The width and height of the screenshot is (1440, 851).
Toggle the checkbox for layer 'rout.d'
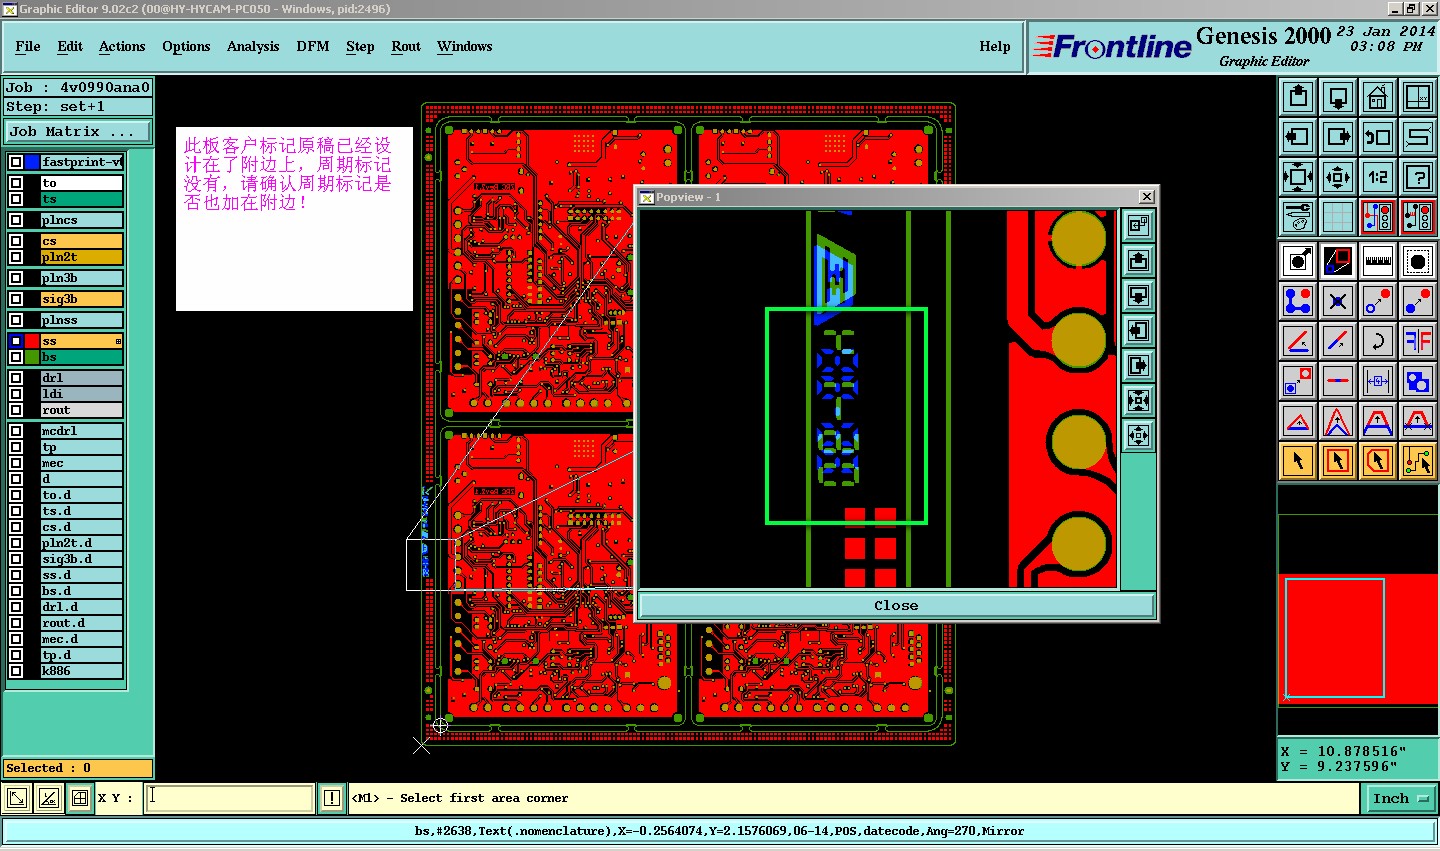point(16,623)
